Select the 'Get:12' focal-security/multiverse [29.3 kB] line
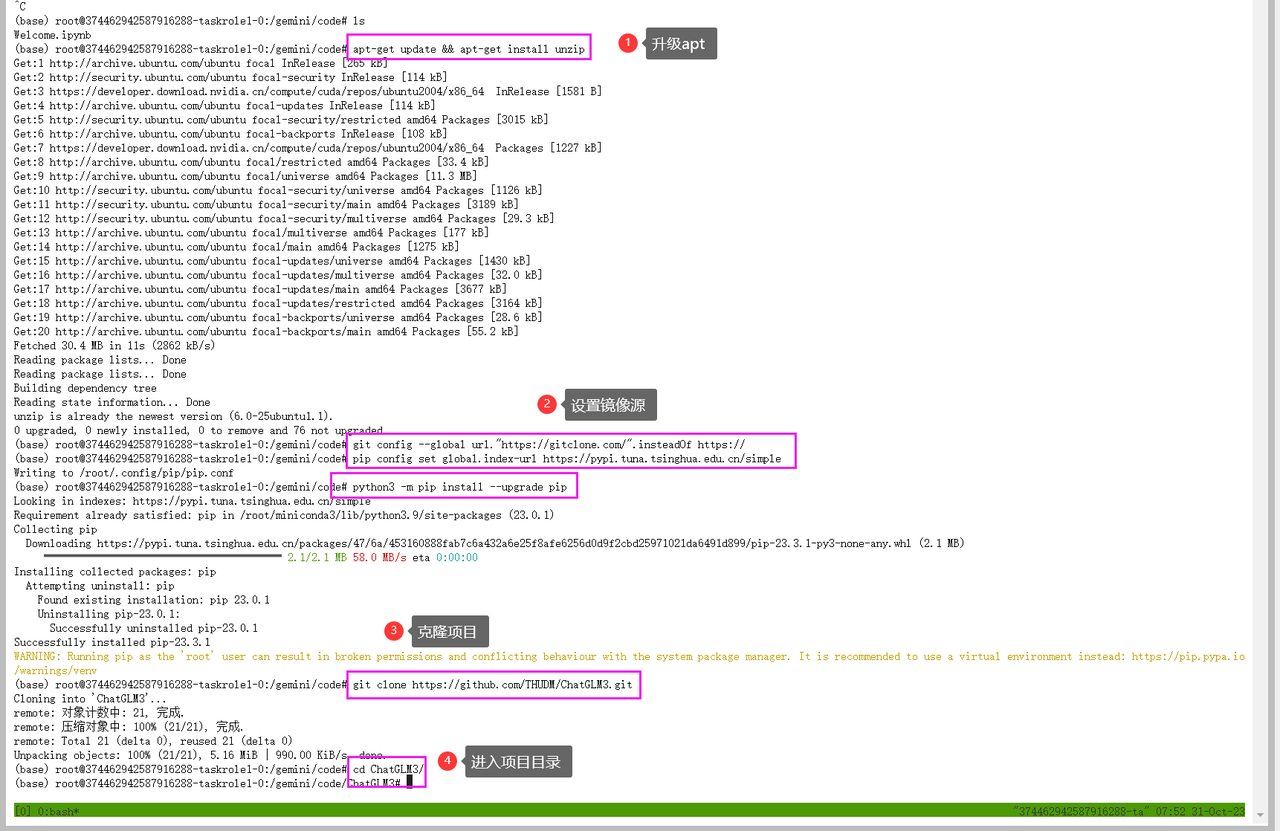Image resolution: width=1280 pixels, height=831 pixels. (x=284, y=218)
